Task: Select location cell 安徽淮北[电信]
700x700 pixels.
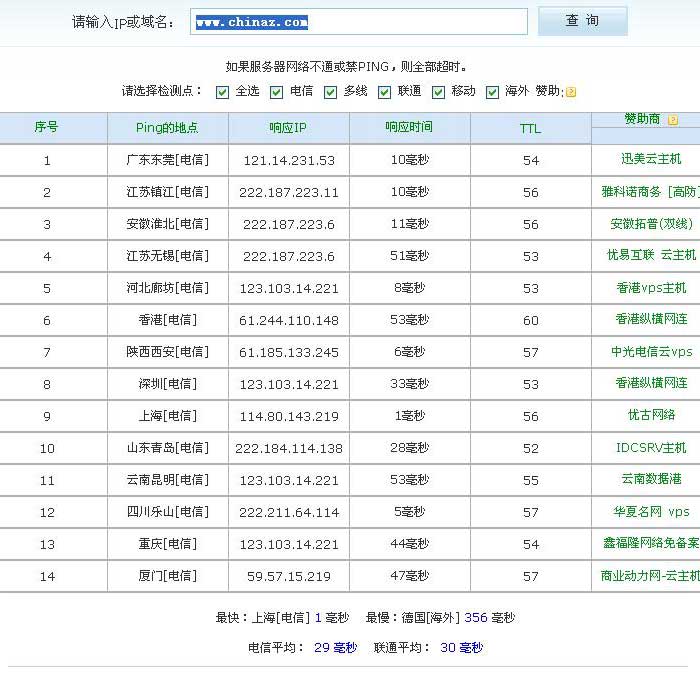Action: (167, 224)
